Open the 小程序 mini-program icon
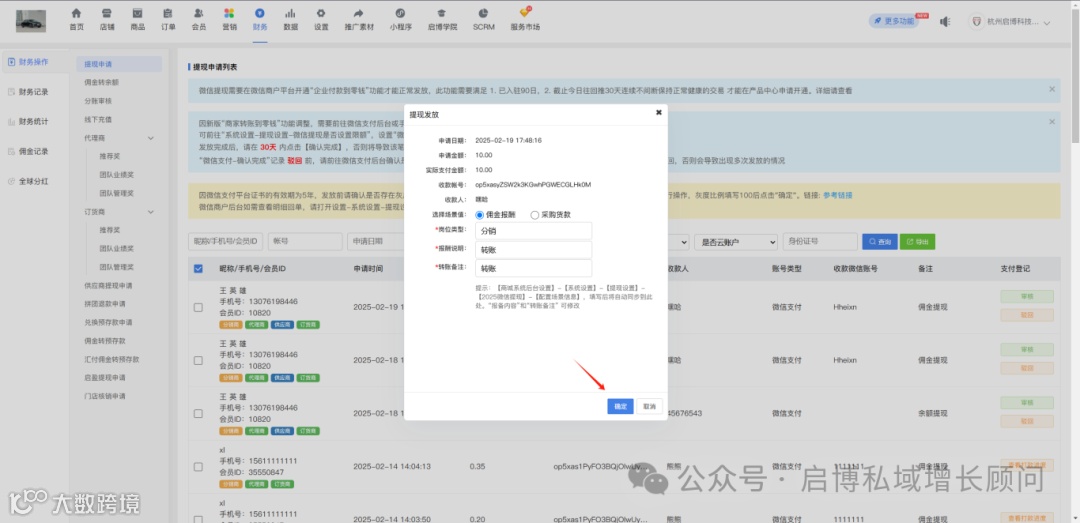This screenshot has width=1080, height=523. tap(400, 13)
